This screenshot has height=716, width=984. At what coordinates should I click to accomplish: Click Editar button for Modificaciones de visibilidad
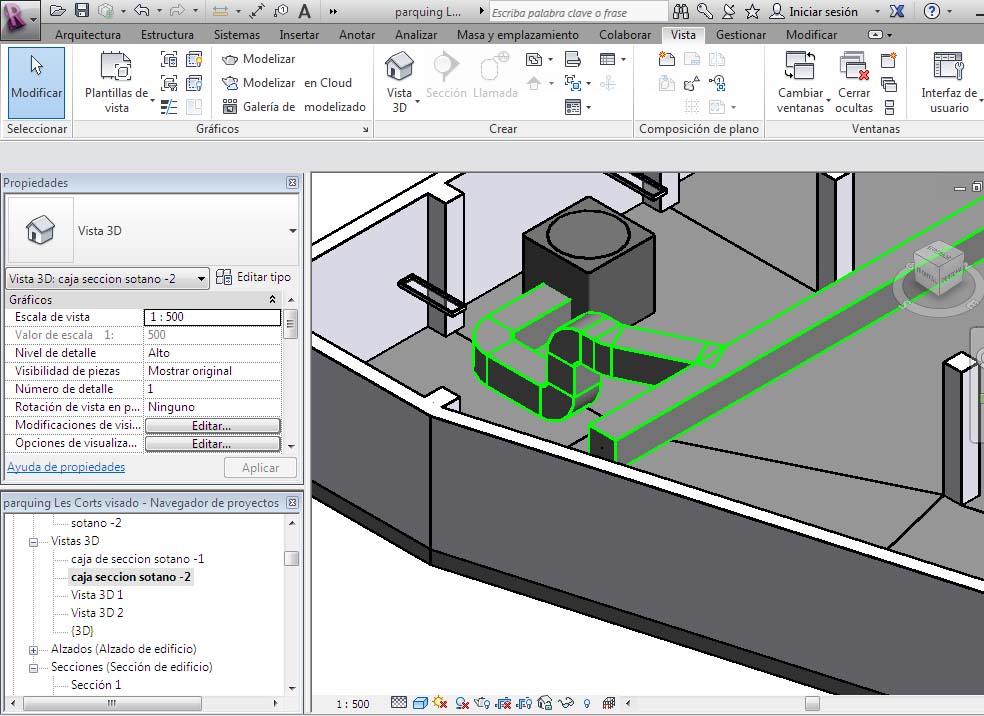click(212, 425)
